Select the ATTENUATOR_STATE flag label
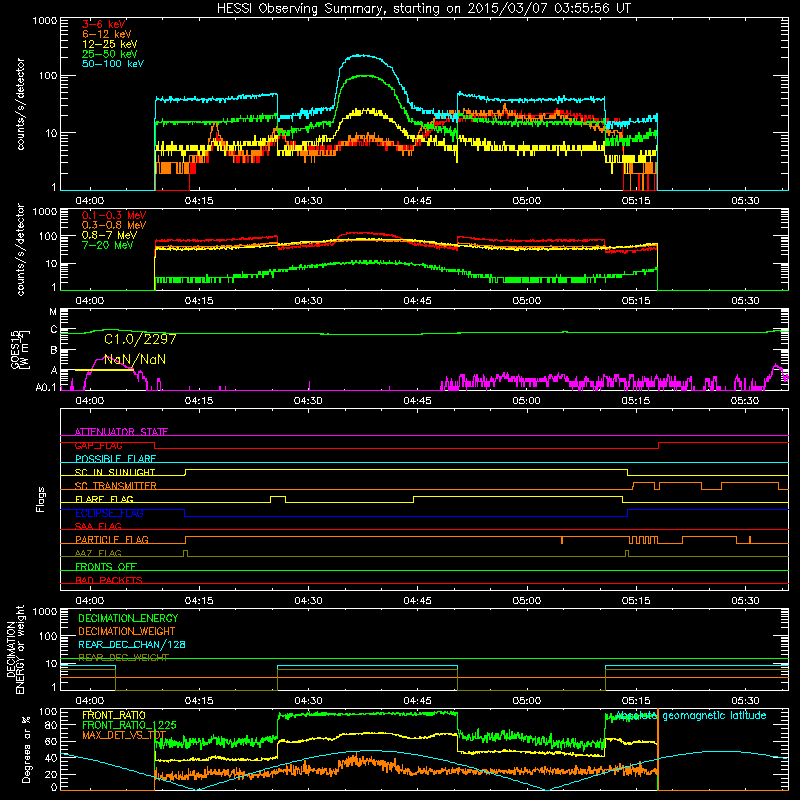Image resolution: width=800 pixels, height=800 pixels. pos(121,432)
